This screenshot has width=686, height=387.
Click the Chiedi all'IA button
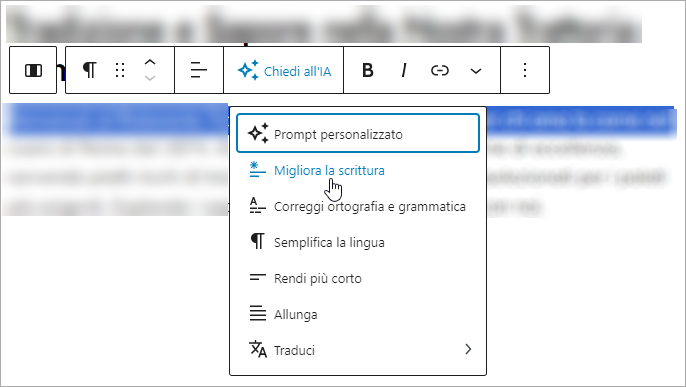(284, 70)
